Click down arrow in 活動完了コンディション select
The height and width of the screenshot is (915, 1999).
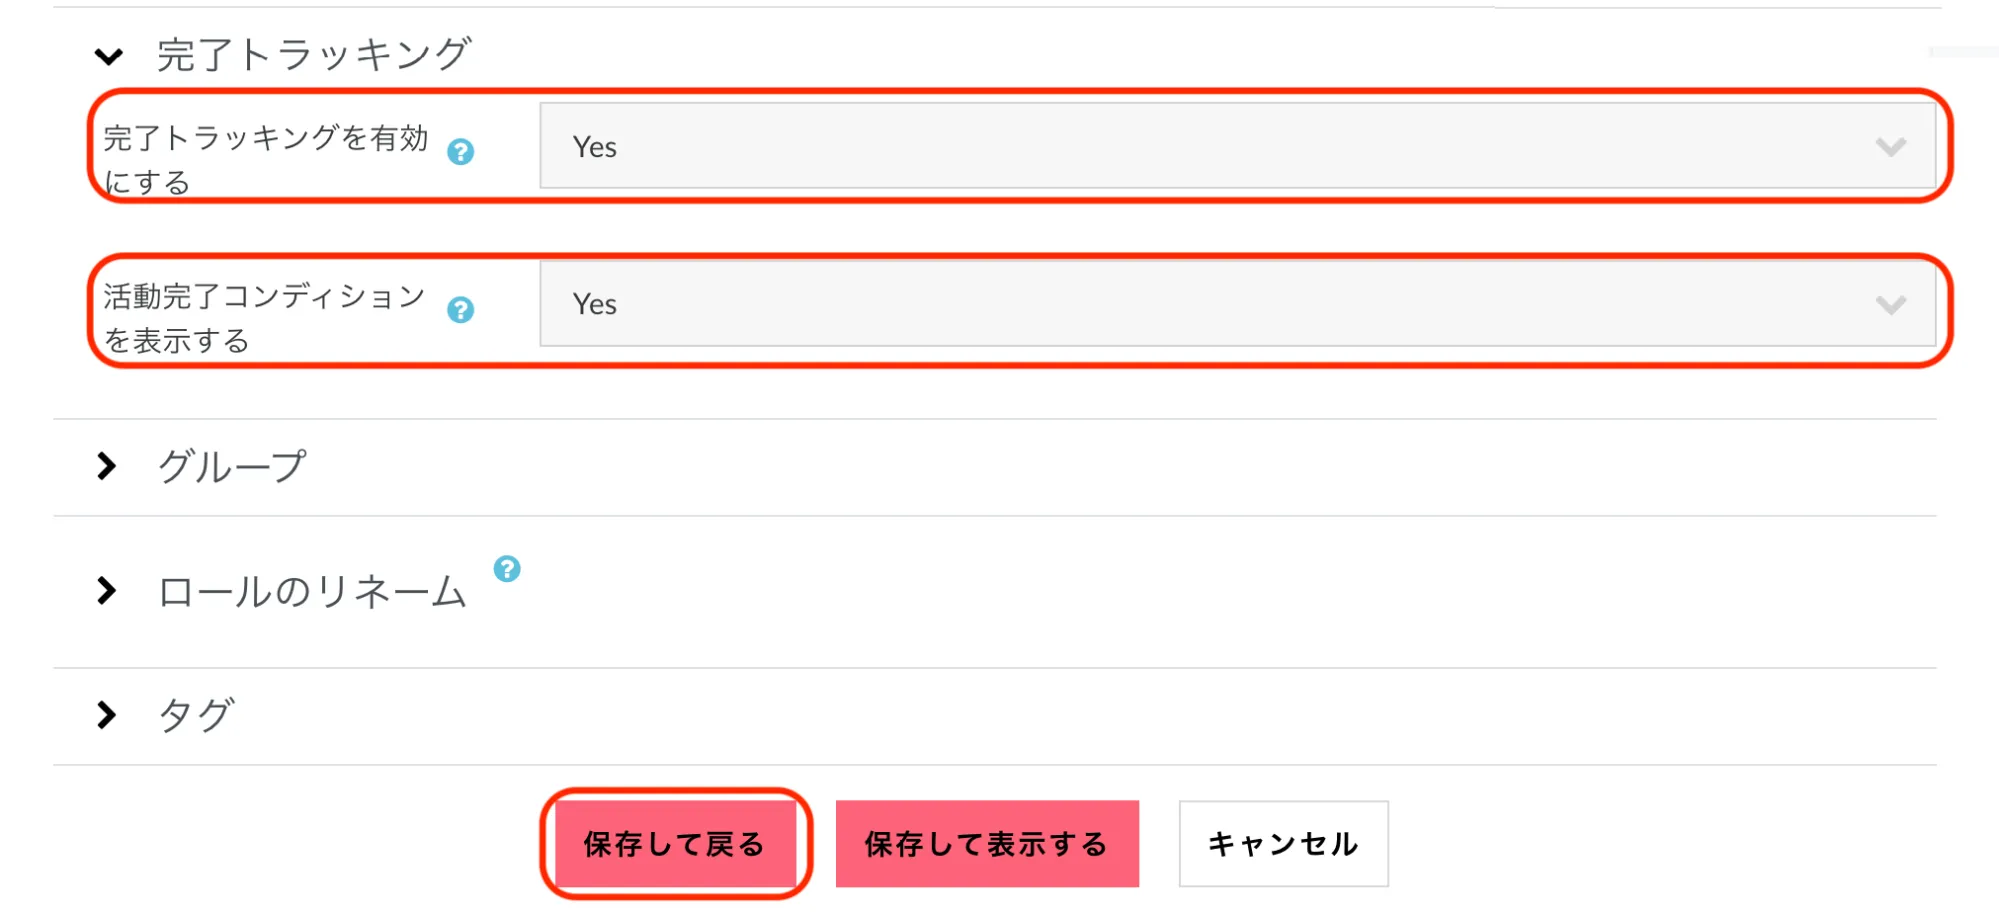point(1890,305)
